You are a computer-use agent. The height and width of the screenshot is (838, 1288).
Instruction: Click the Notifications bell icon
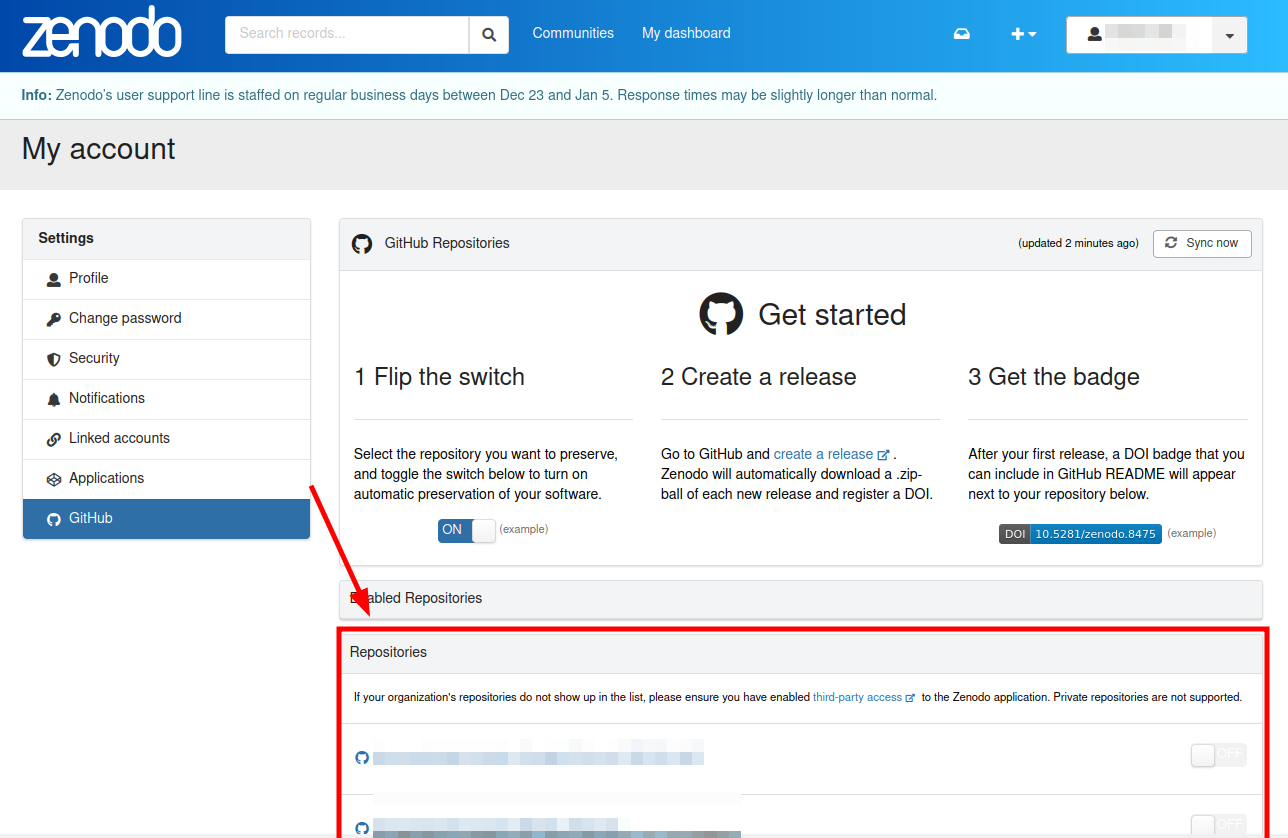[54, 399]
